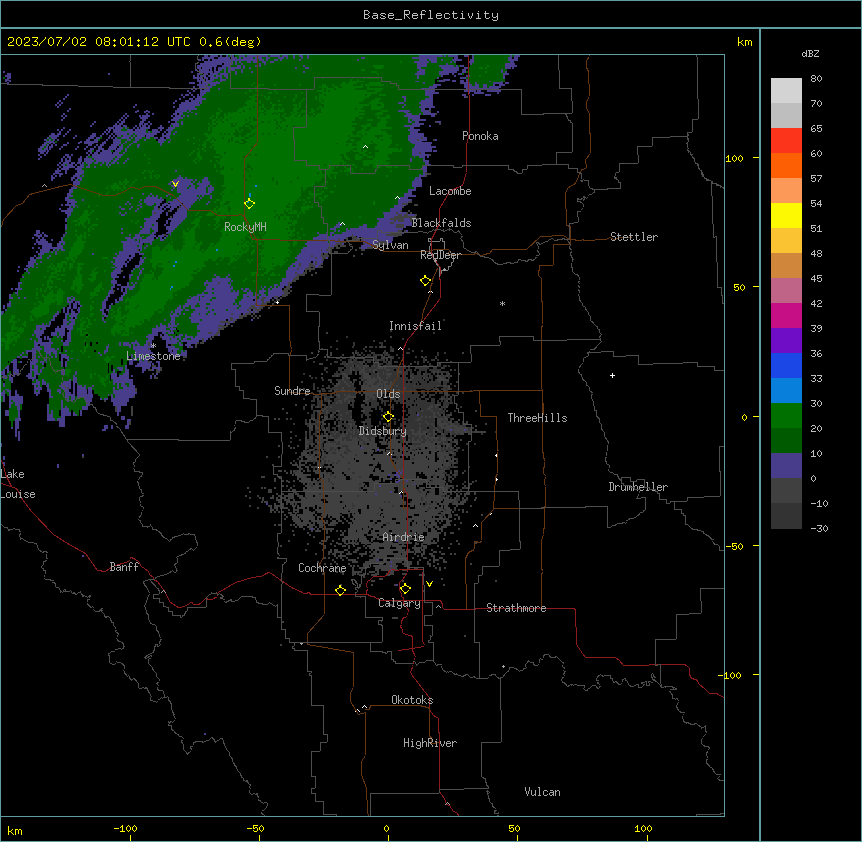
Task: Click the white asterisk above Limestone
Action: (153, 345)
